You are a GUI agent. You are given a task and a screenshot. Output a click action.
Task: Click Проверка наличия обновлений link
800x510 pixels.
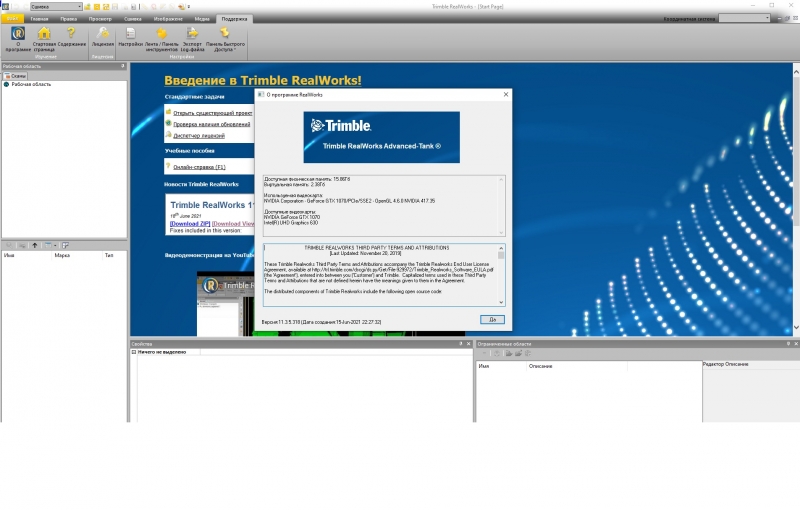[212, 124]
